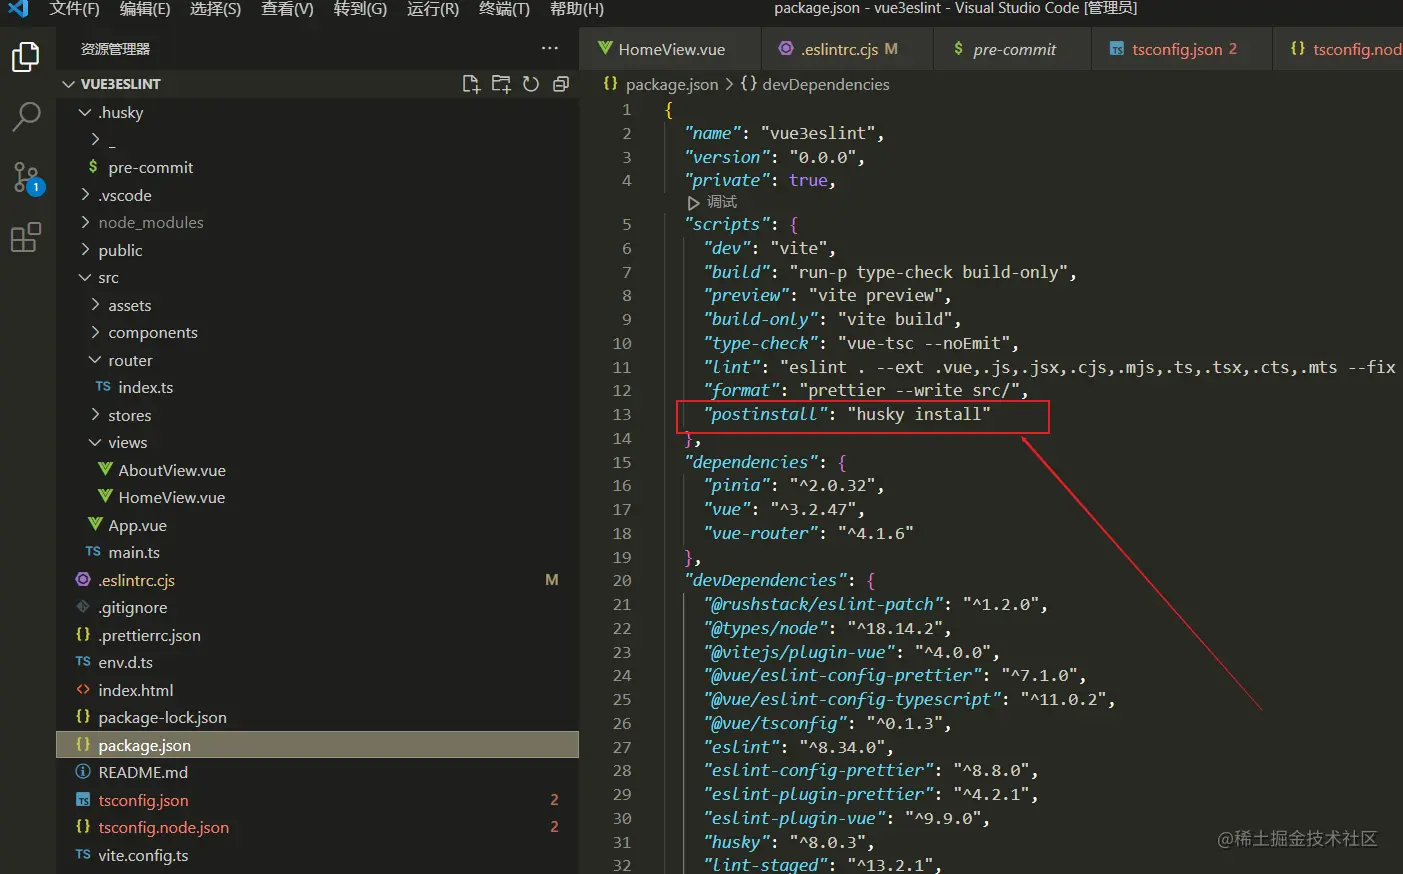Open explorer more actions ellipsis menu
This screenshot has height=874, width=1403.
click(x=550, y=48)
